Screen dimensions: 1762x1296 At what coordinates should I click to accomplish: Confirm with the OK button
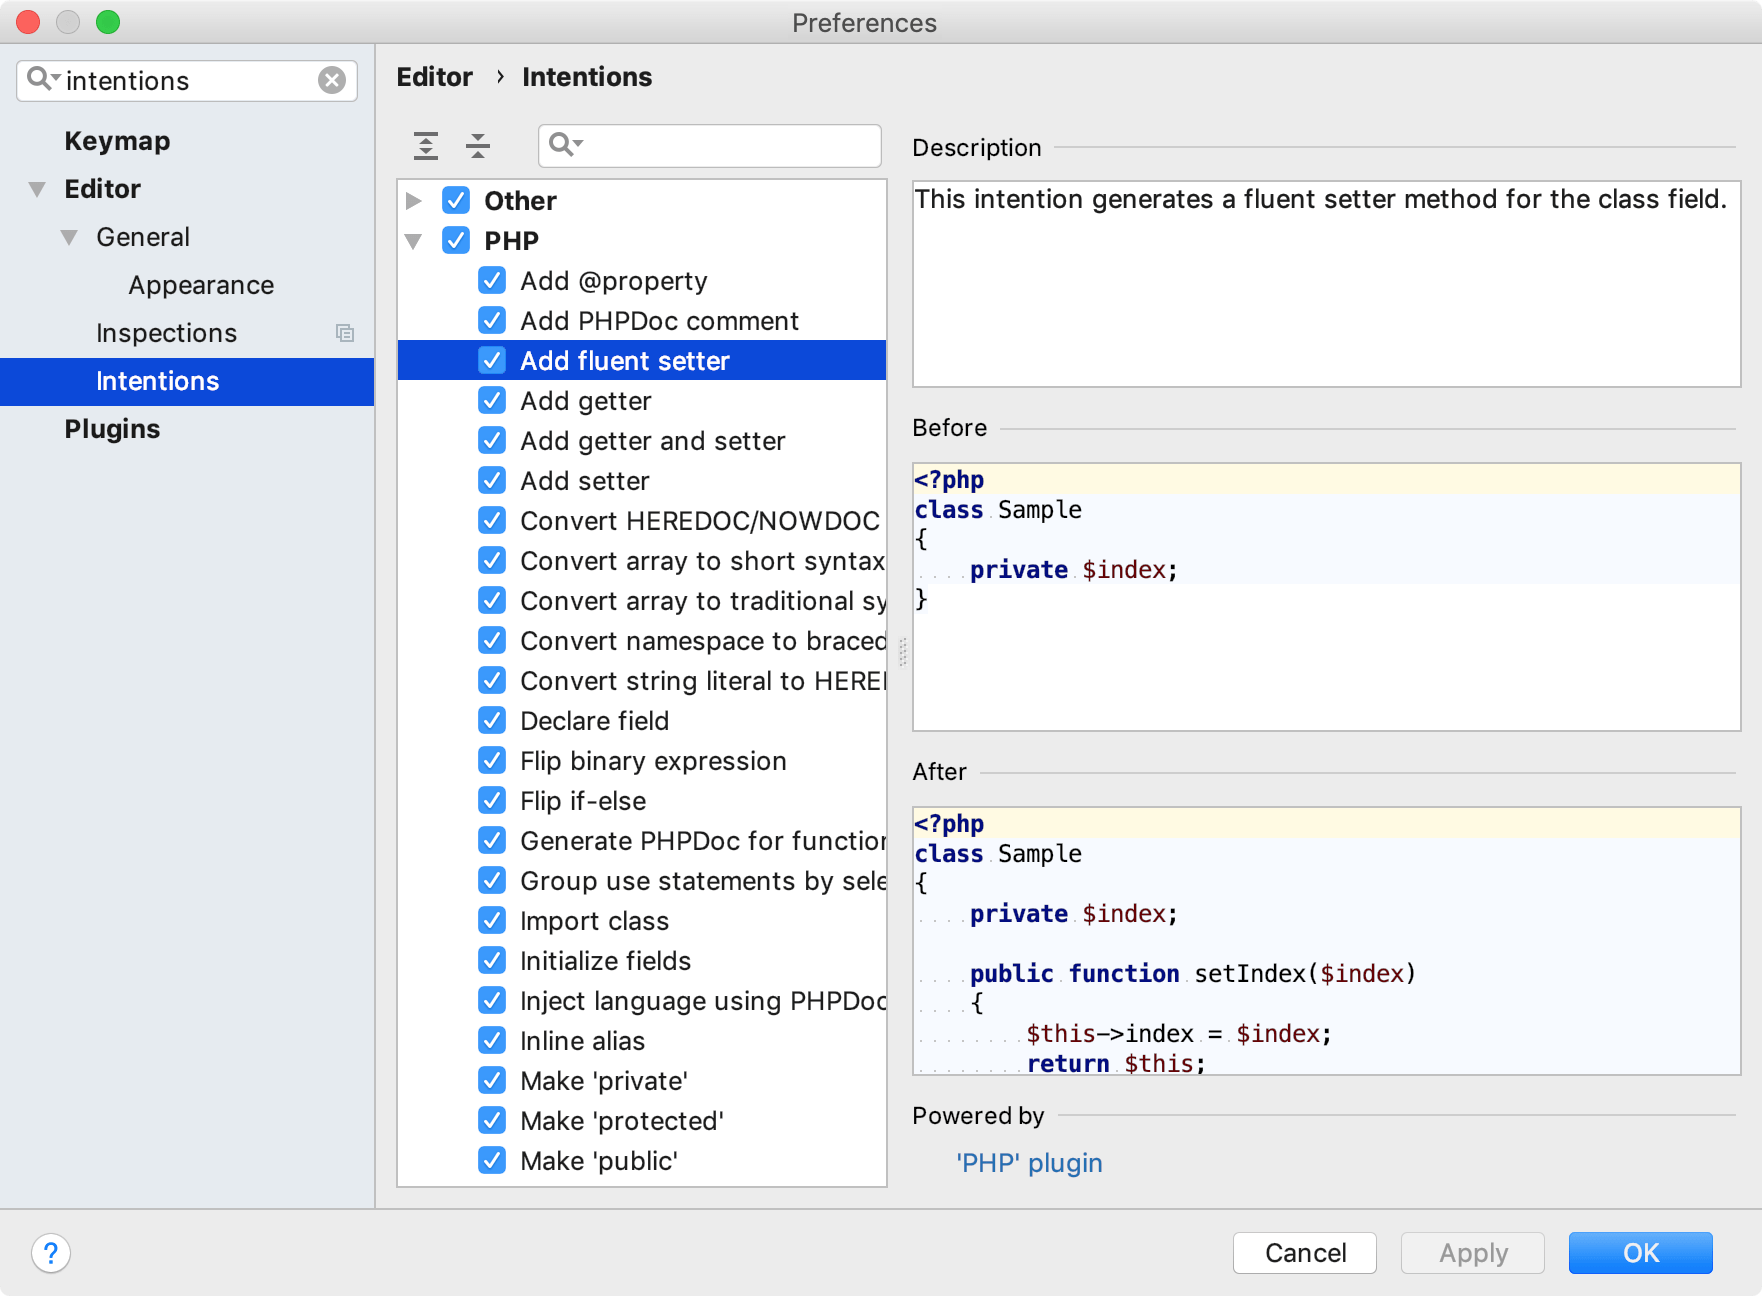[x=1641, y=1253]
